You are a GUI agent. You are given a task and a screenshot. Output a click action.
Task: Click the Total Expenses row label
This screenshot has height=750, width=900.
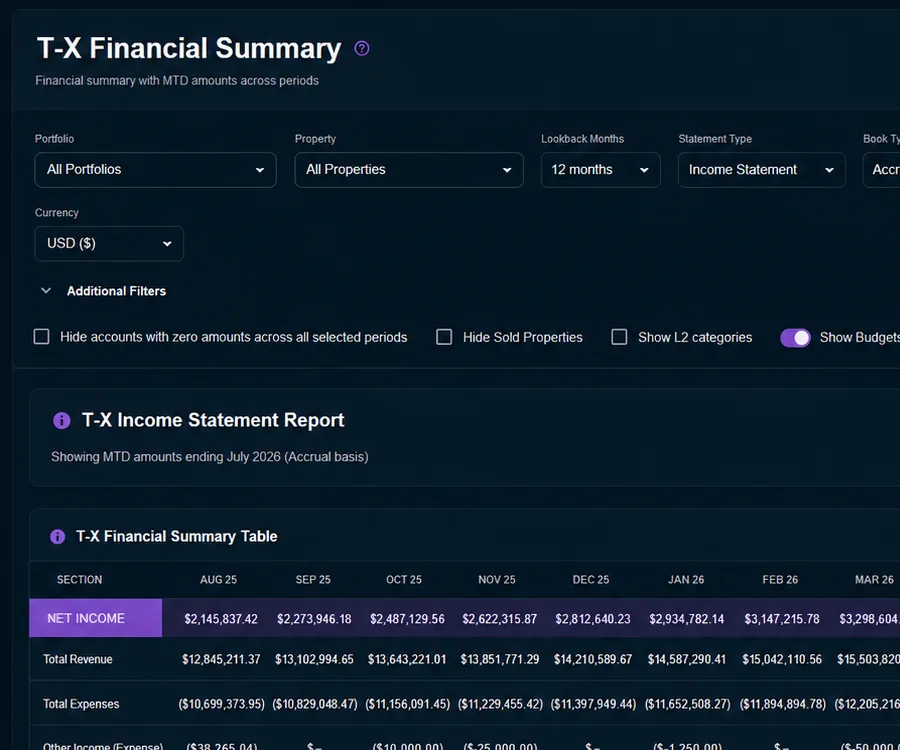[81, 704]
